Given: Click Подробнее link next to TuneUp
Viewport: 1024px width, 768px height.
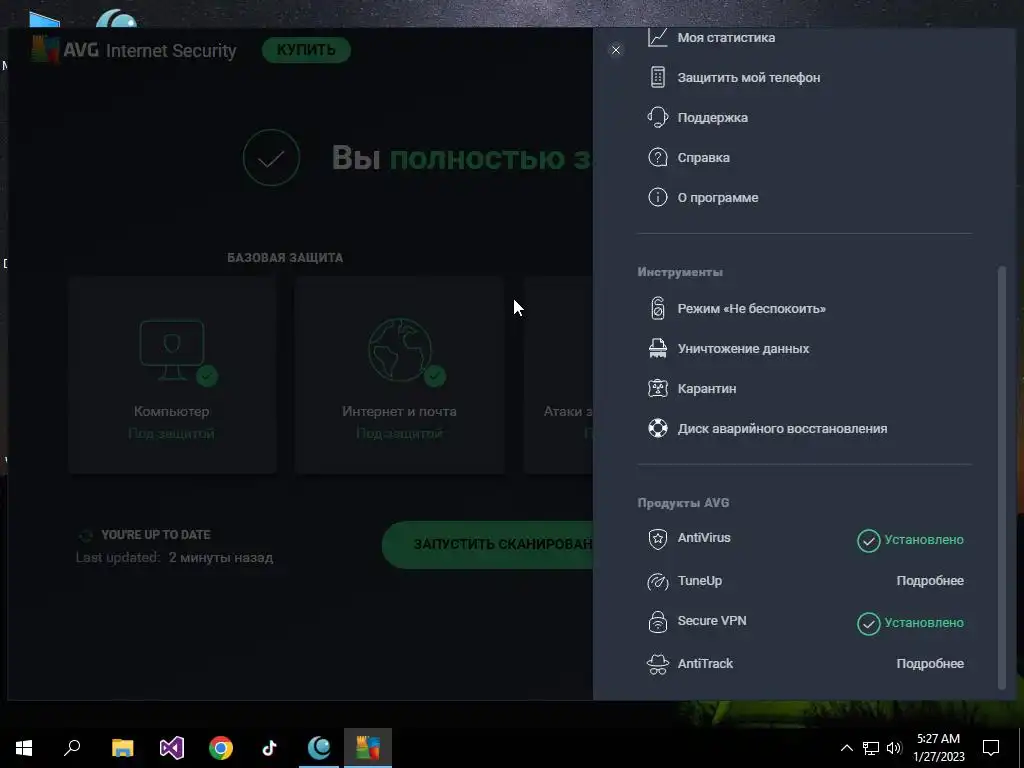Looking at the screenshot, I should (x=930, y=581).
